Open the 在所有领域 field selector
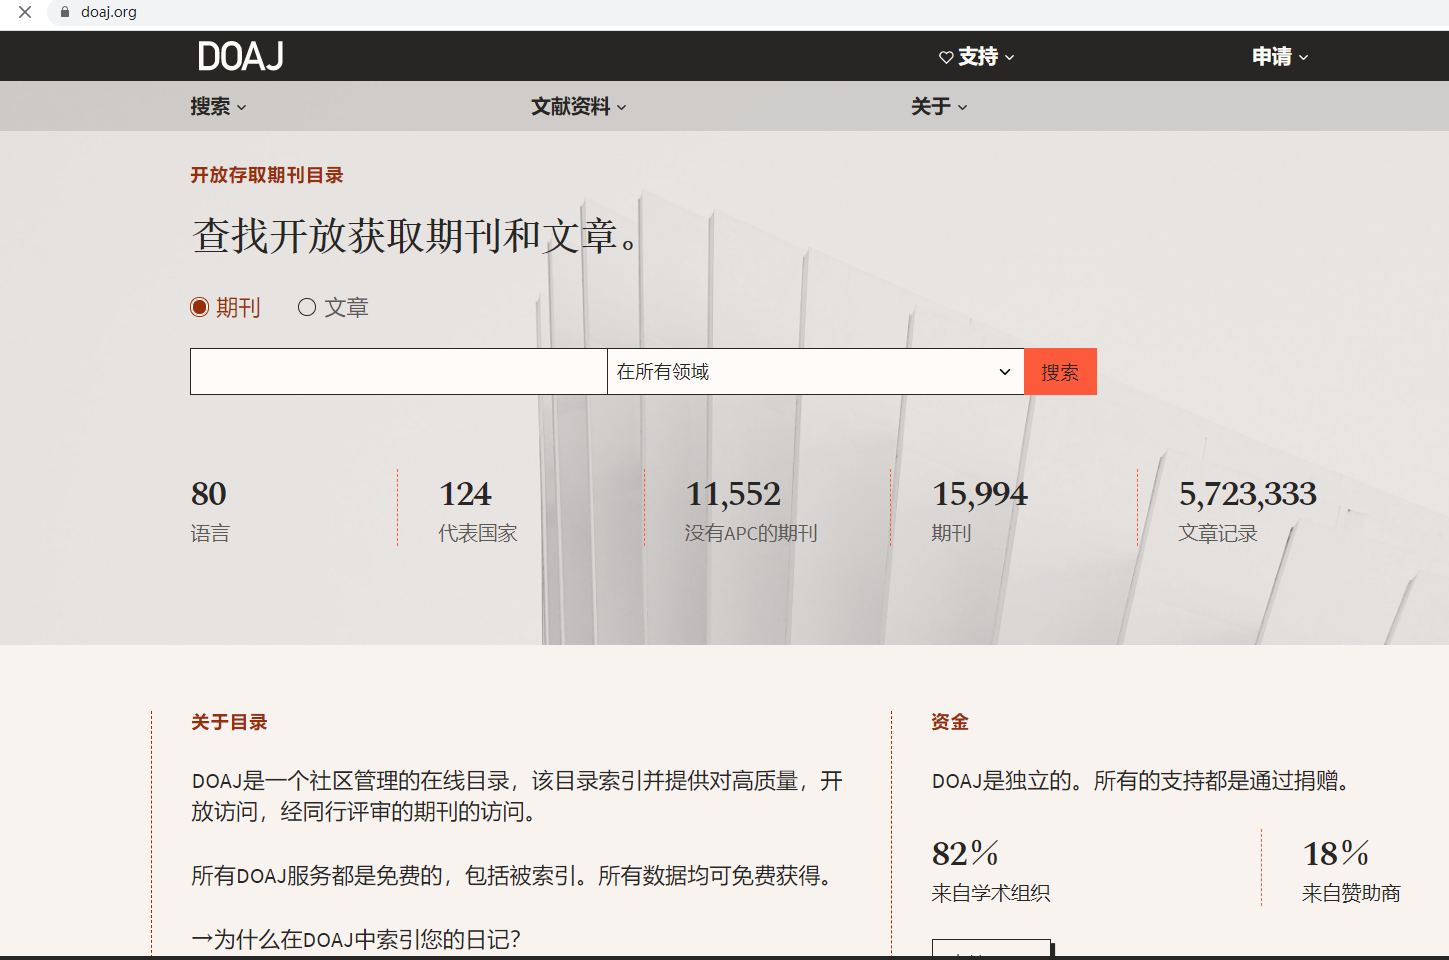The height and width of the screenshot is (960, 1449). (x=814, y=371)
